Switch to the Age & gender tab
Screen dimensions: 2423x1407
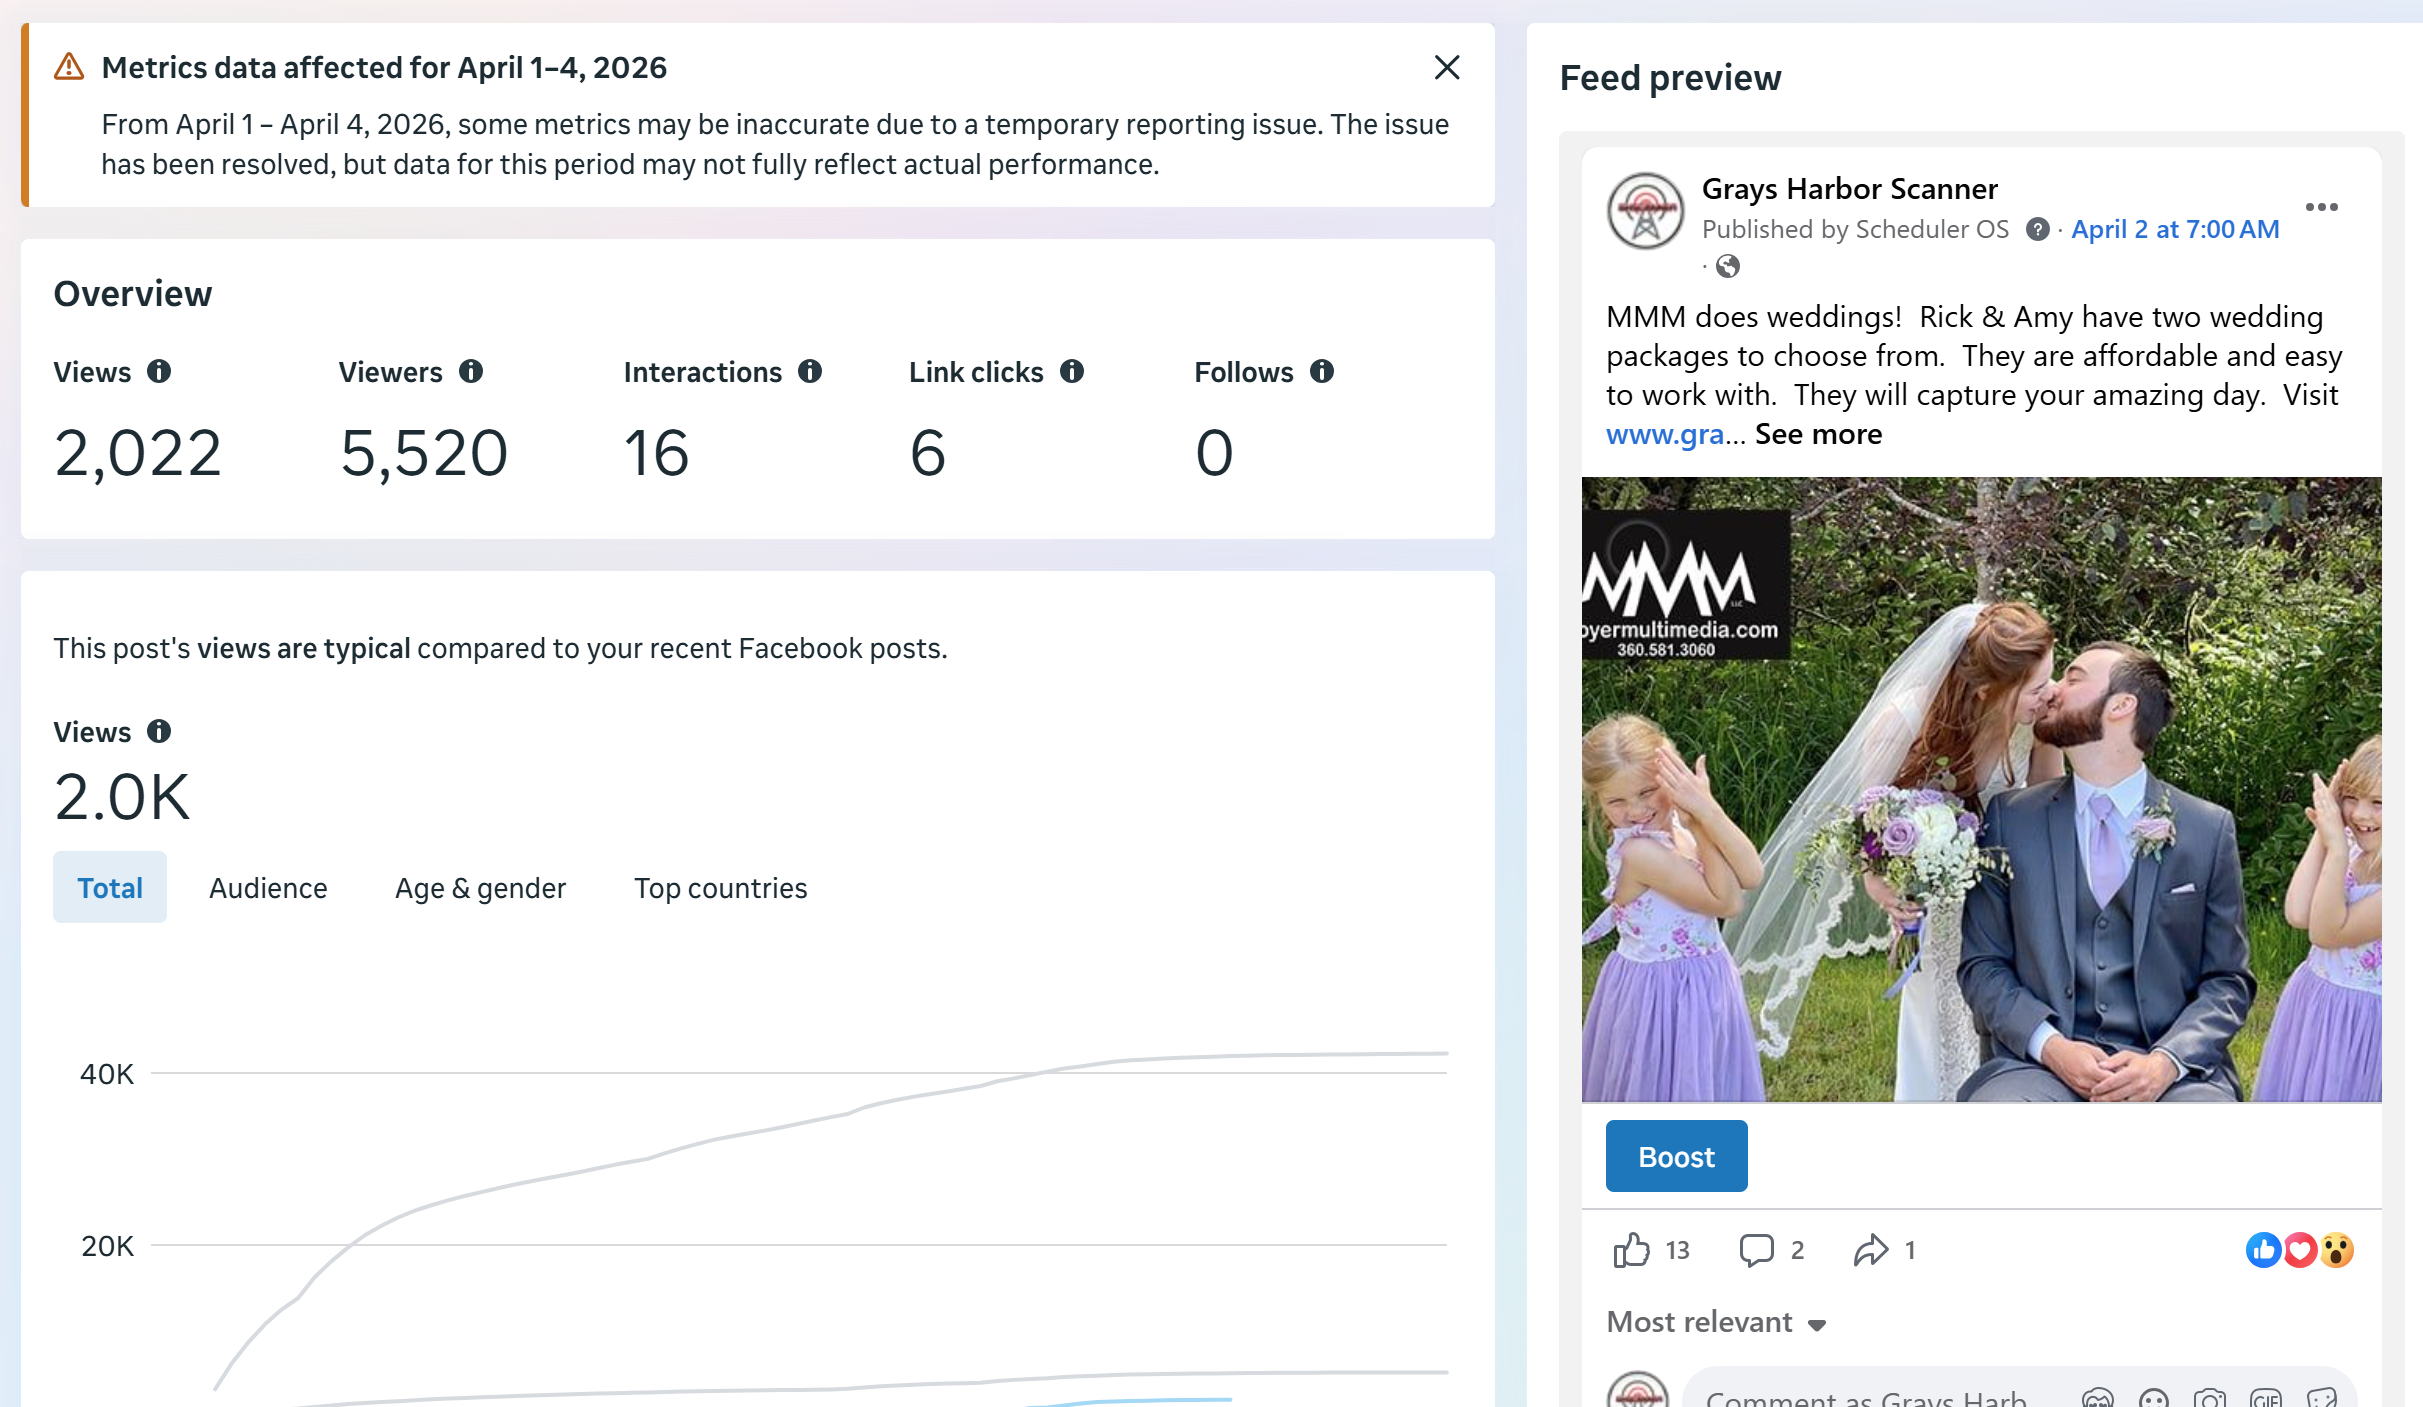click(480, 888)
